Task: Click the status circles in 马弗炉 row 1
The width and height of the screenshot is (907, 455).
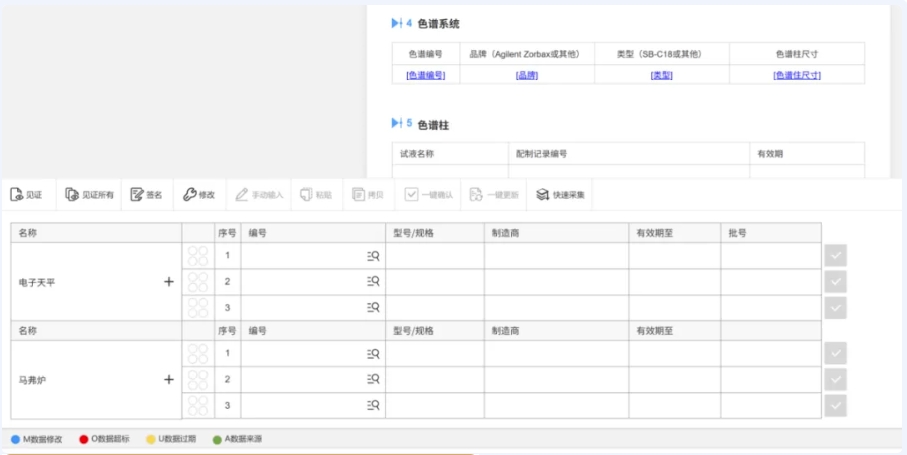Action: tap(198, 354)
